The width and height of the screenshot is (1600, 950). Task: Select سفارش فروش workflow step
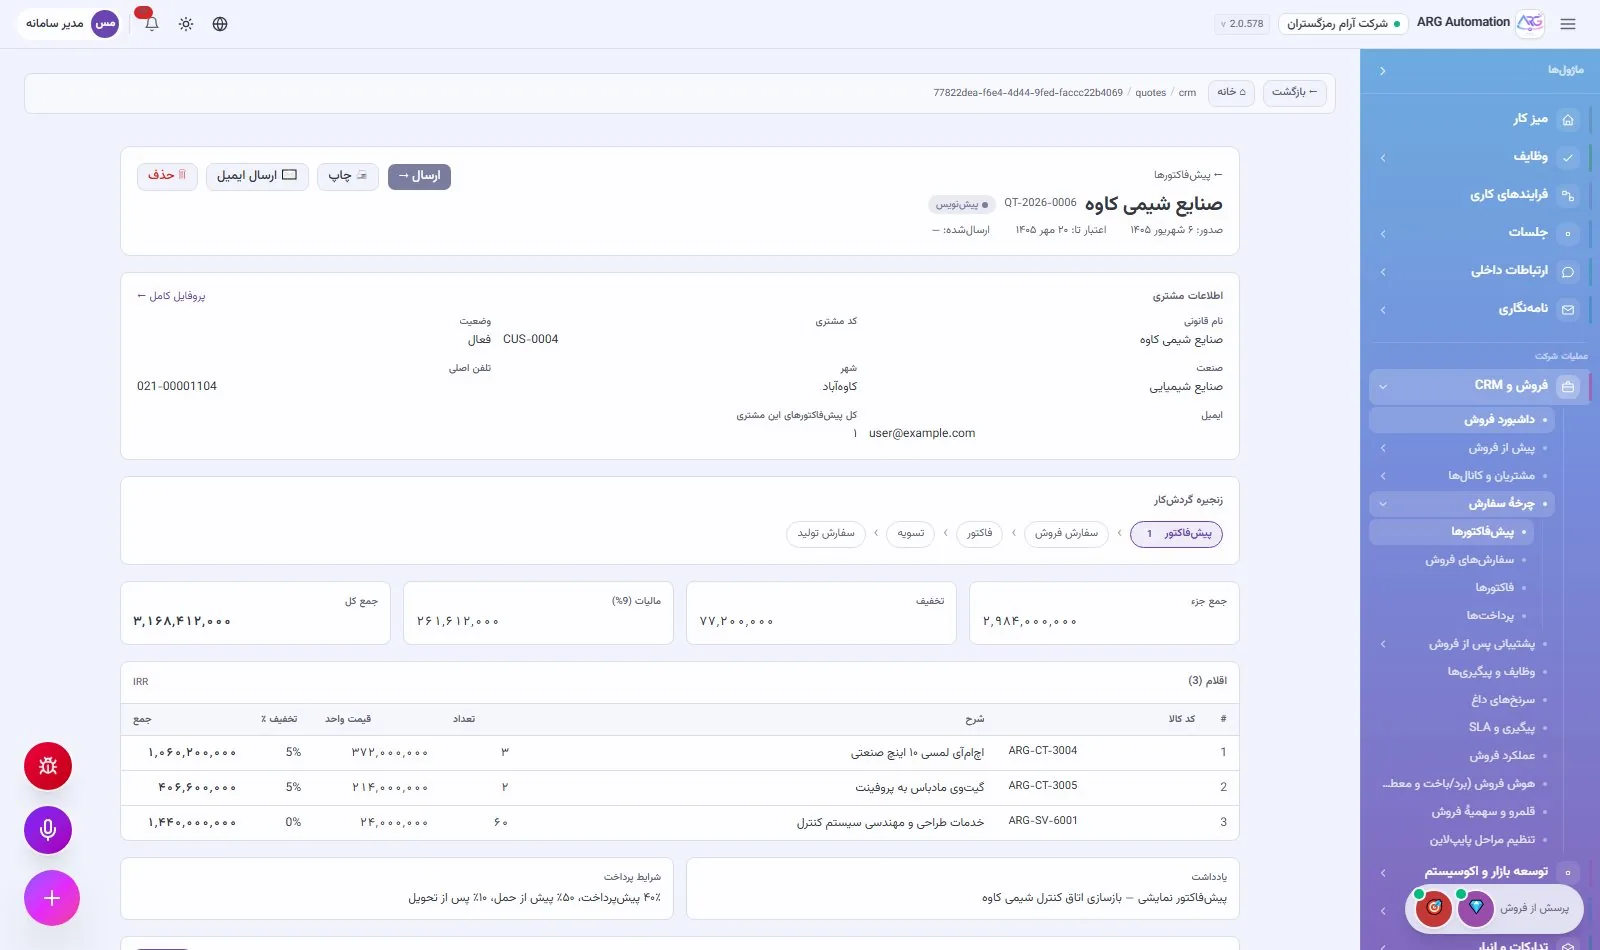1066,534
